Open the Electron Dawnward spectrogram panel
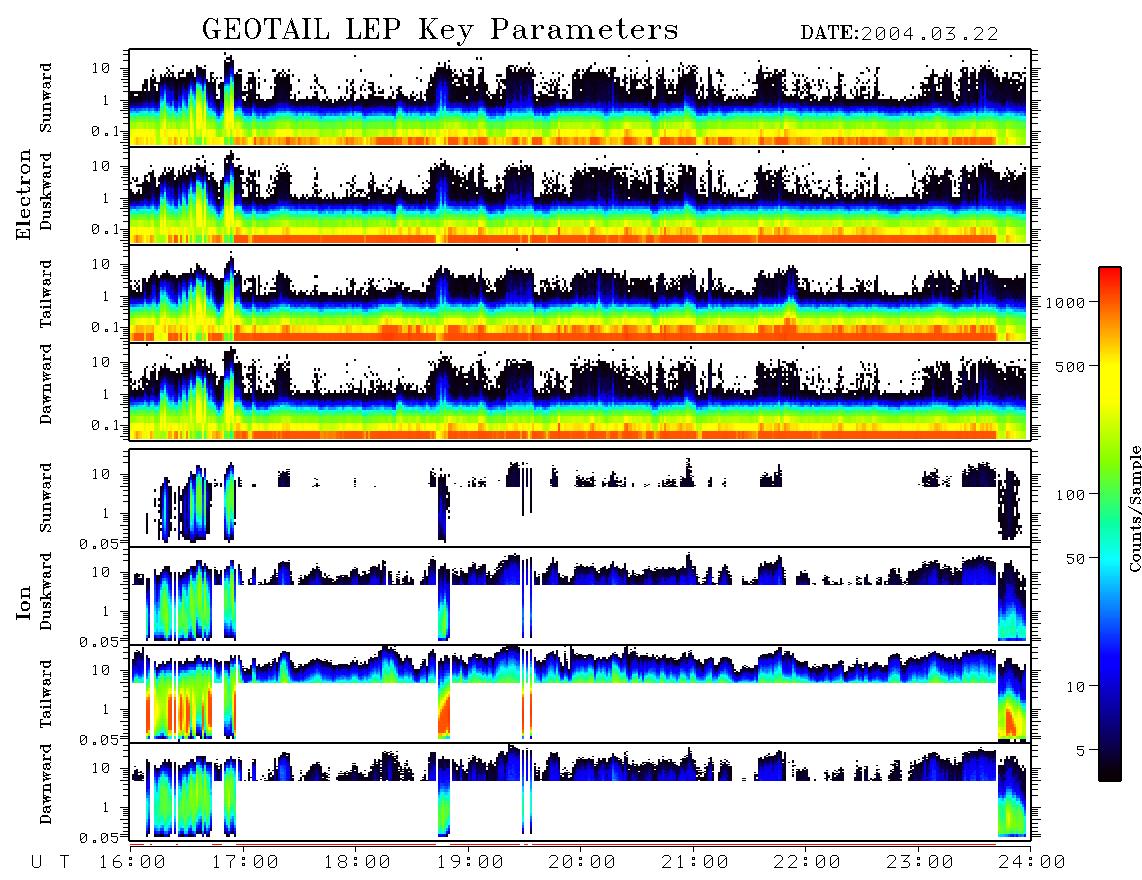The image size is (1142, 880). coord(580,391)
